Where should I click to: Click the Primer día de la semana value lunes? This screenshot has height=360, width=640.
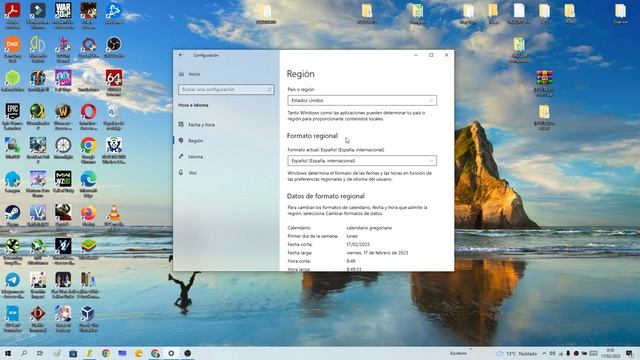352,236
